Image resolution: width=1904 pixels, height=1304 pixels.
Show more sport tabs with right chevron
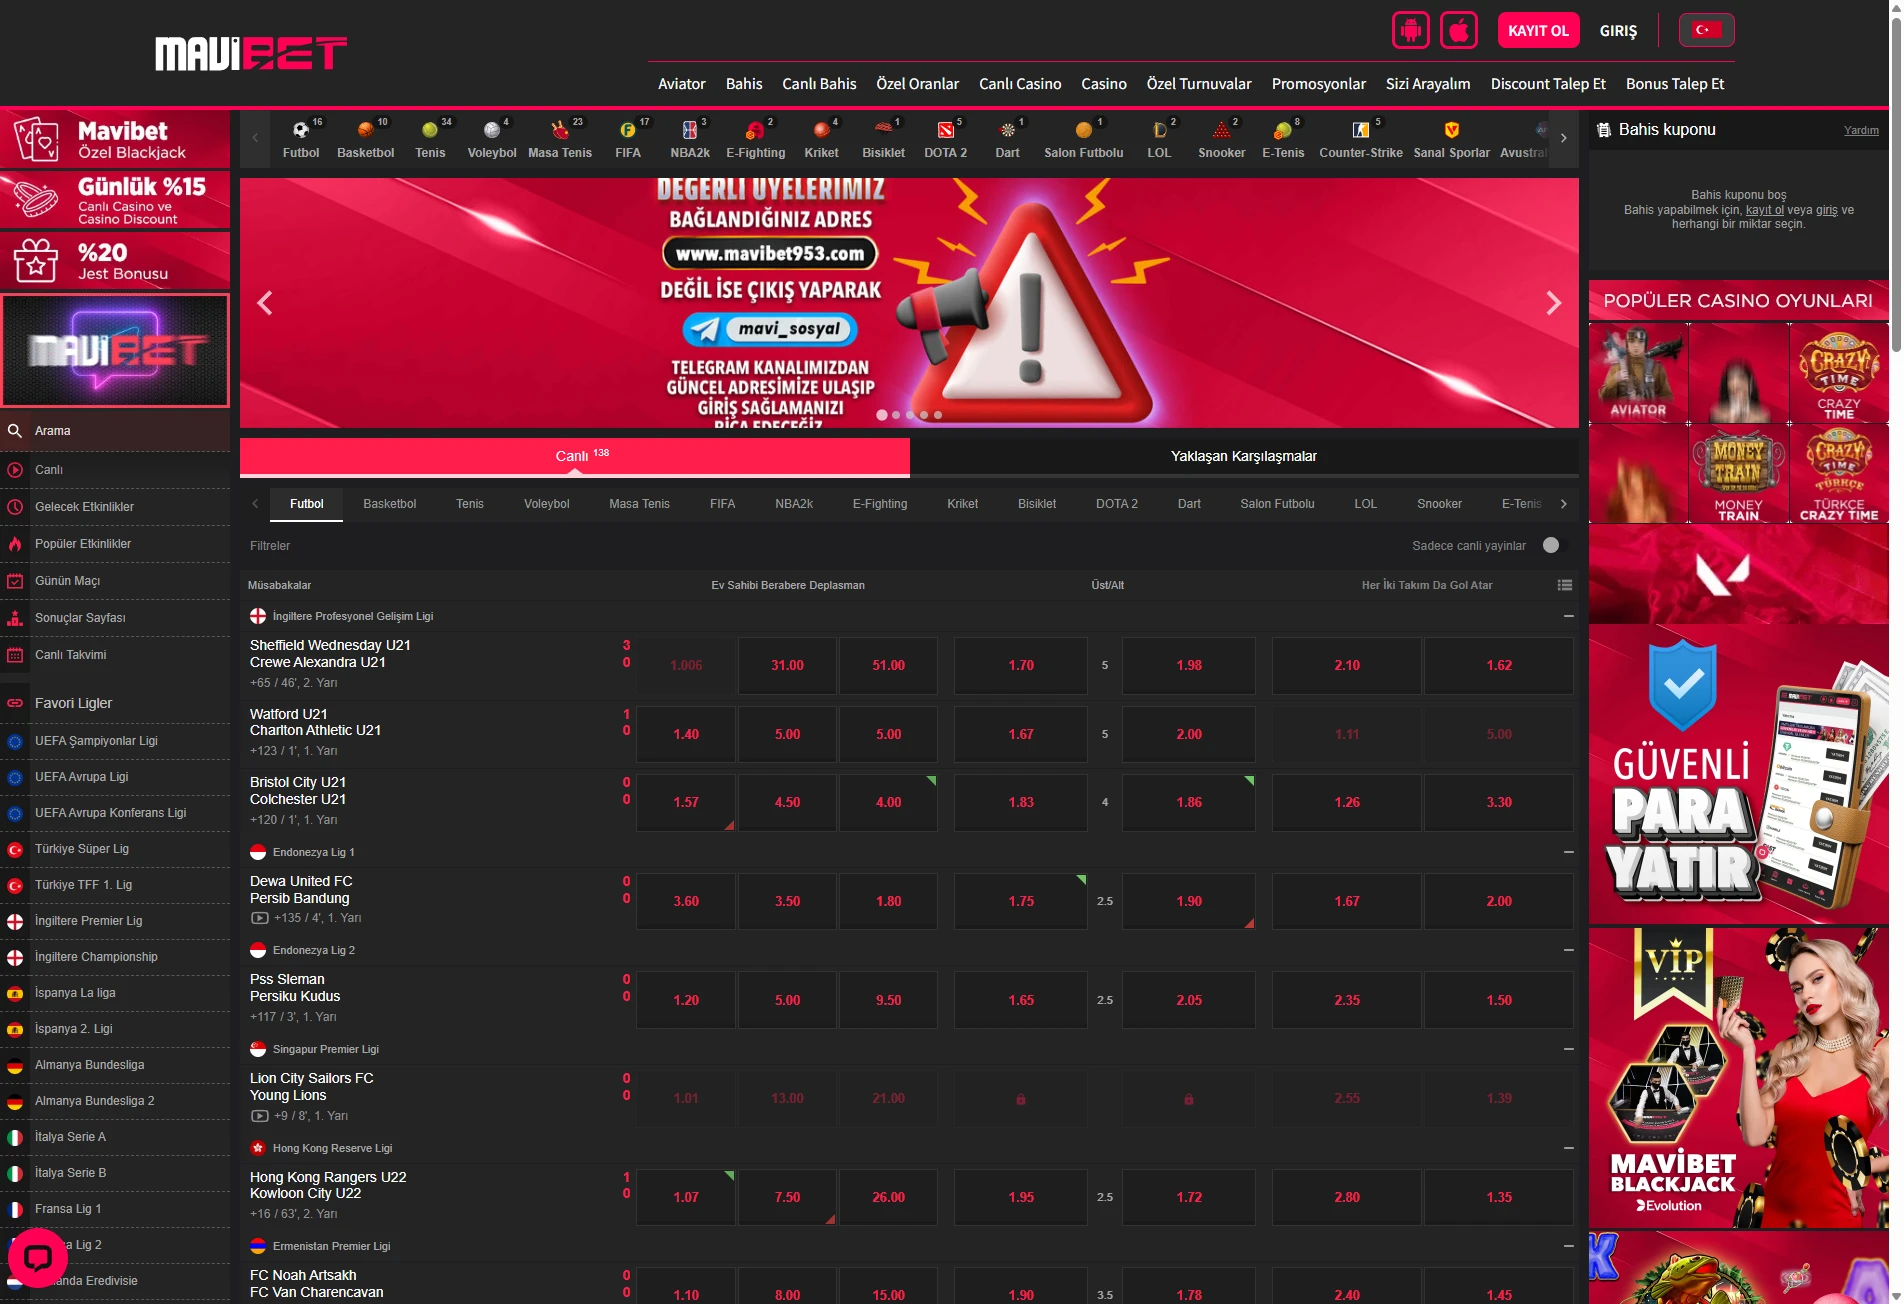click(1564, 504)
